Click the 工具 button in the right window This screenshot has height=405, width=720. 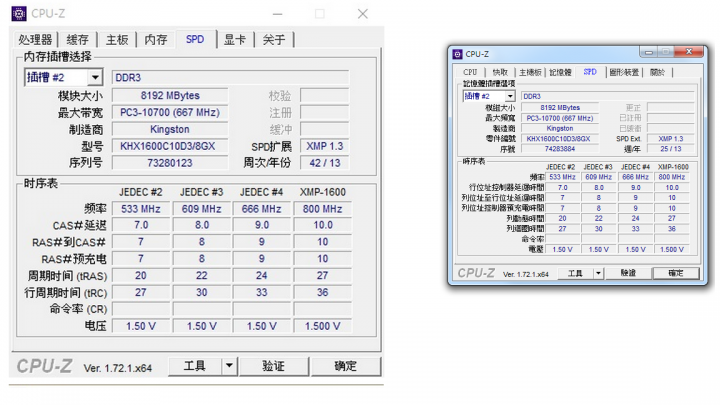575,273
